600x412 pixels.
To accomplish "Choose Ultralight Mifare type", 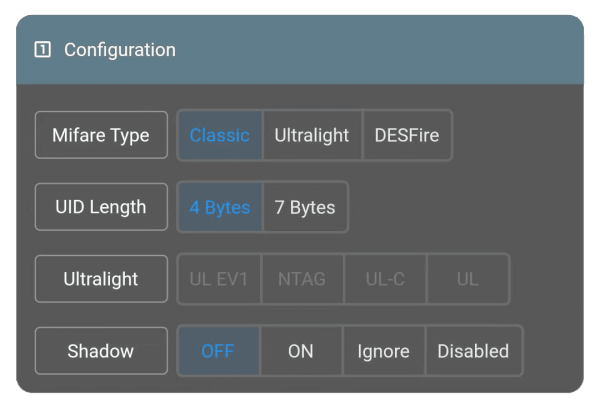I will point(312,136).
